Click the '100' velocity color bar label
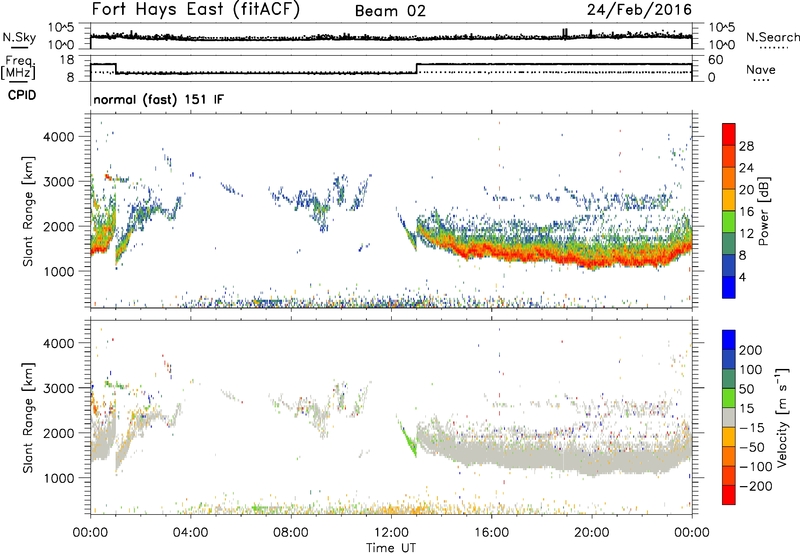Screen dimensions: 800x554 (751, 369)
